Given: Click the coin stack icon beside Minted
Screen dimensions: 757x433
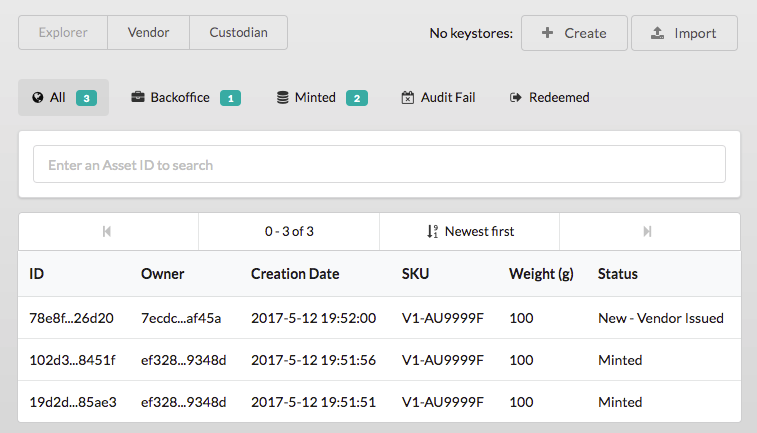Looking at the screenshot, I should coord(283,98).
